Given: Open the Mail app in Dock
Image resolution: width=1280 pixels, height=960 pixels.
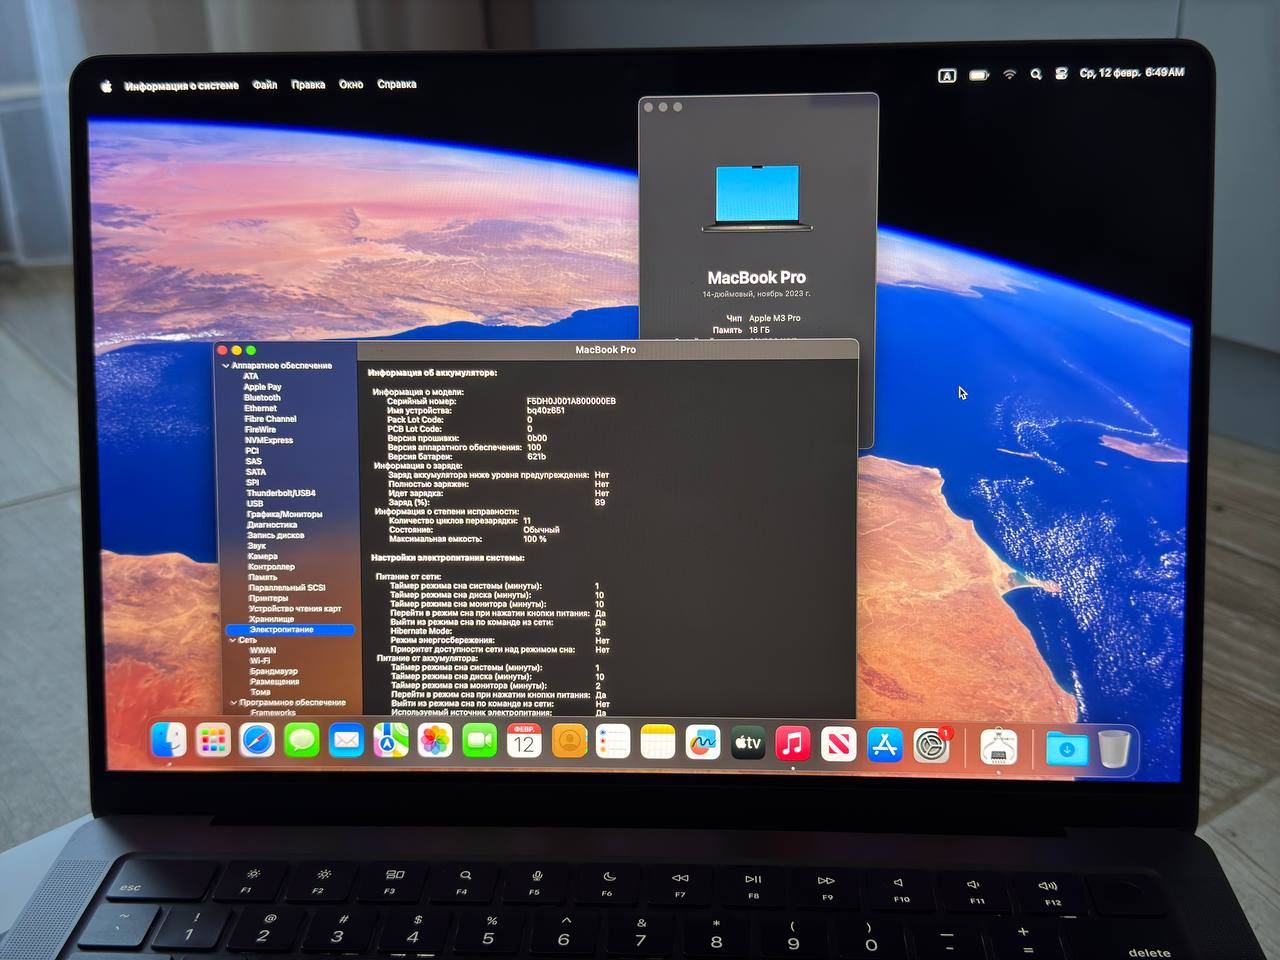Looking at the screenshot, I should coord(346,741).
